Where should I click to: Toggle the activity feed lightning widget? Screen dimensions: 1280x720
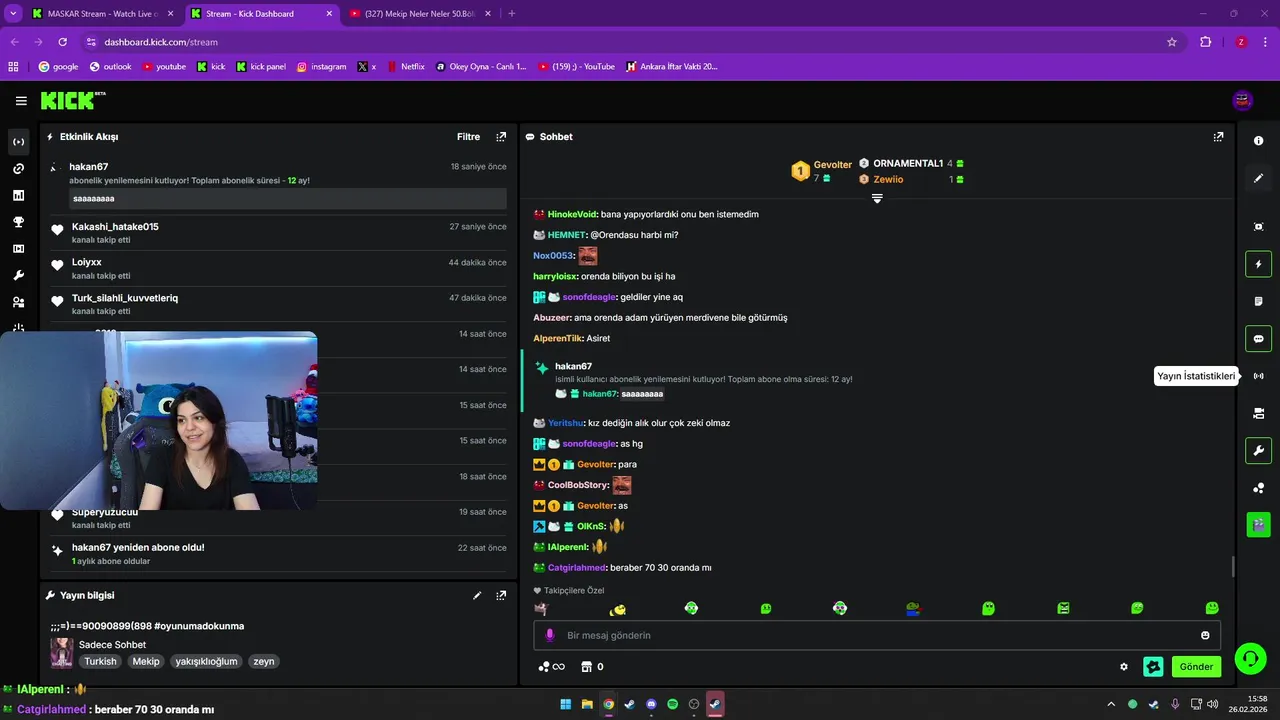pyautogui.click(x=1258, y=264)
